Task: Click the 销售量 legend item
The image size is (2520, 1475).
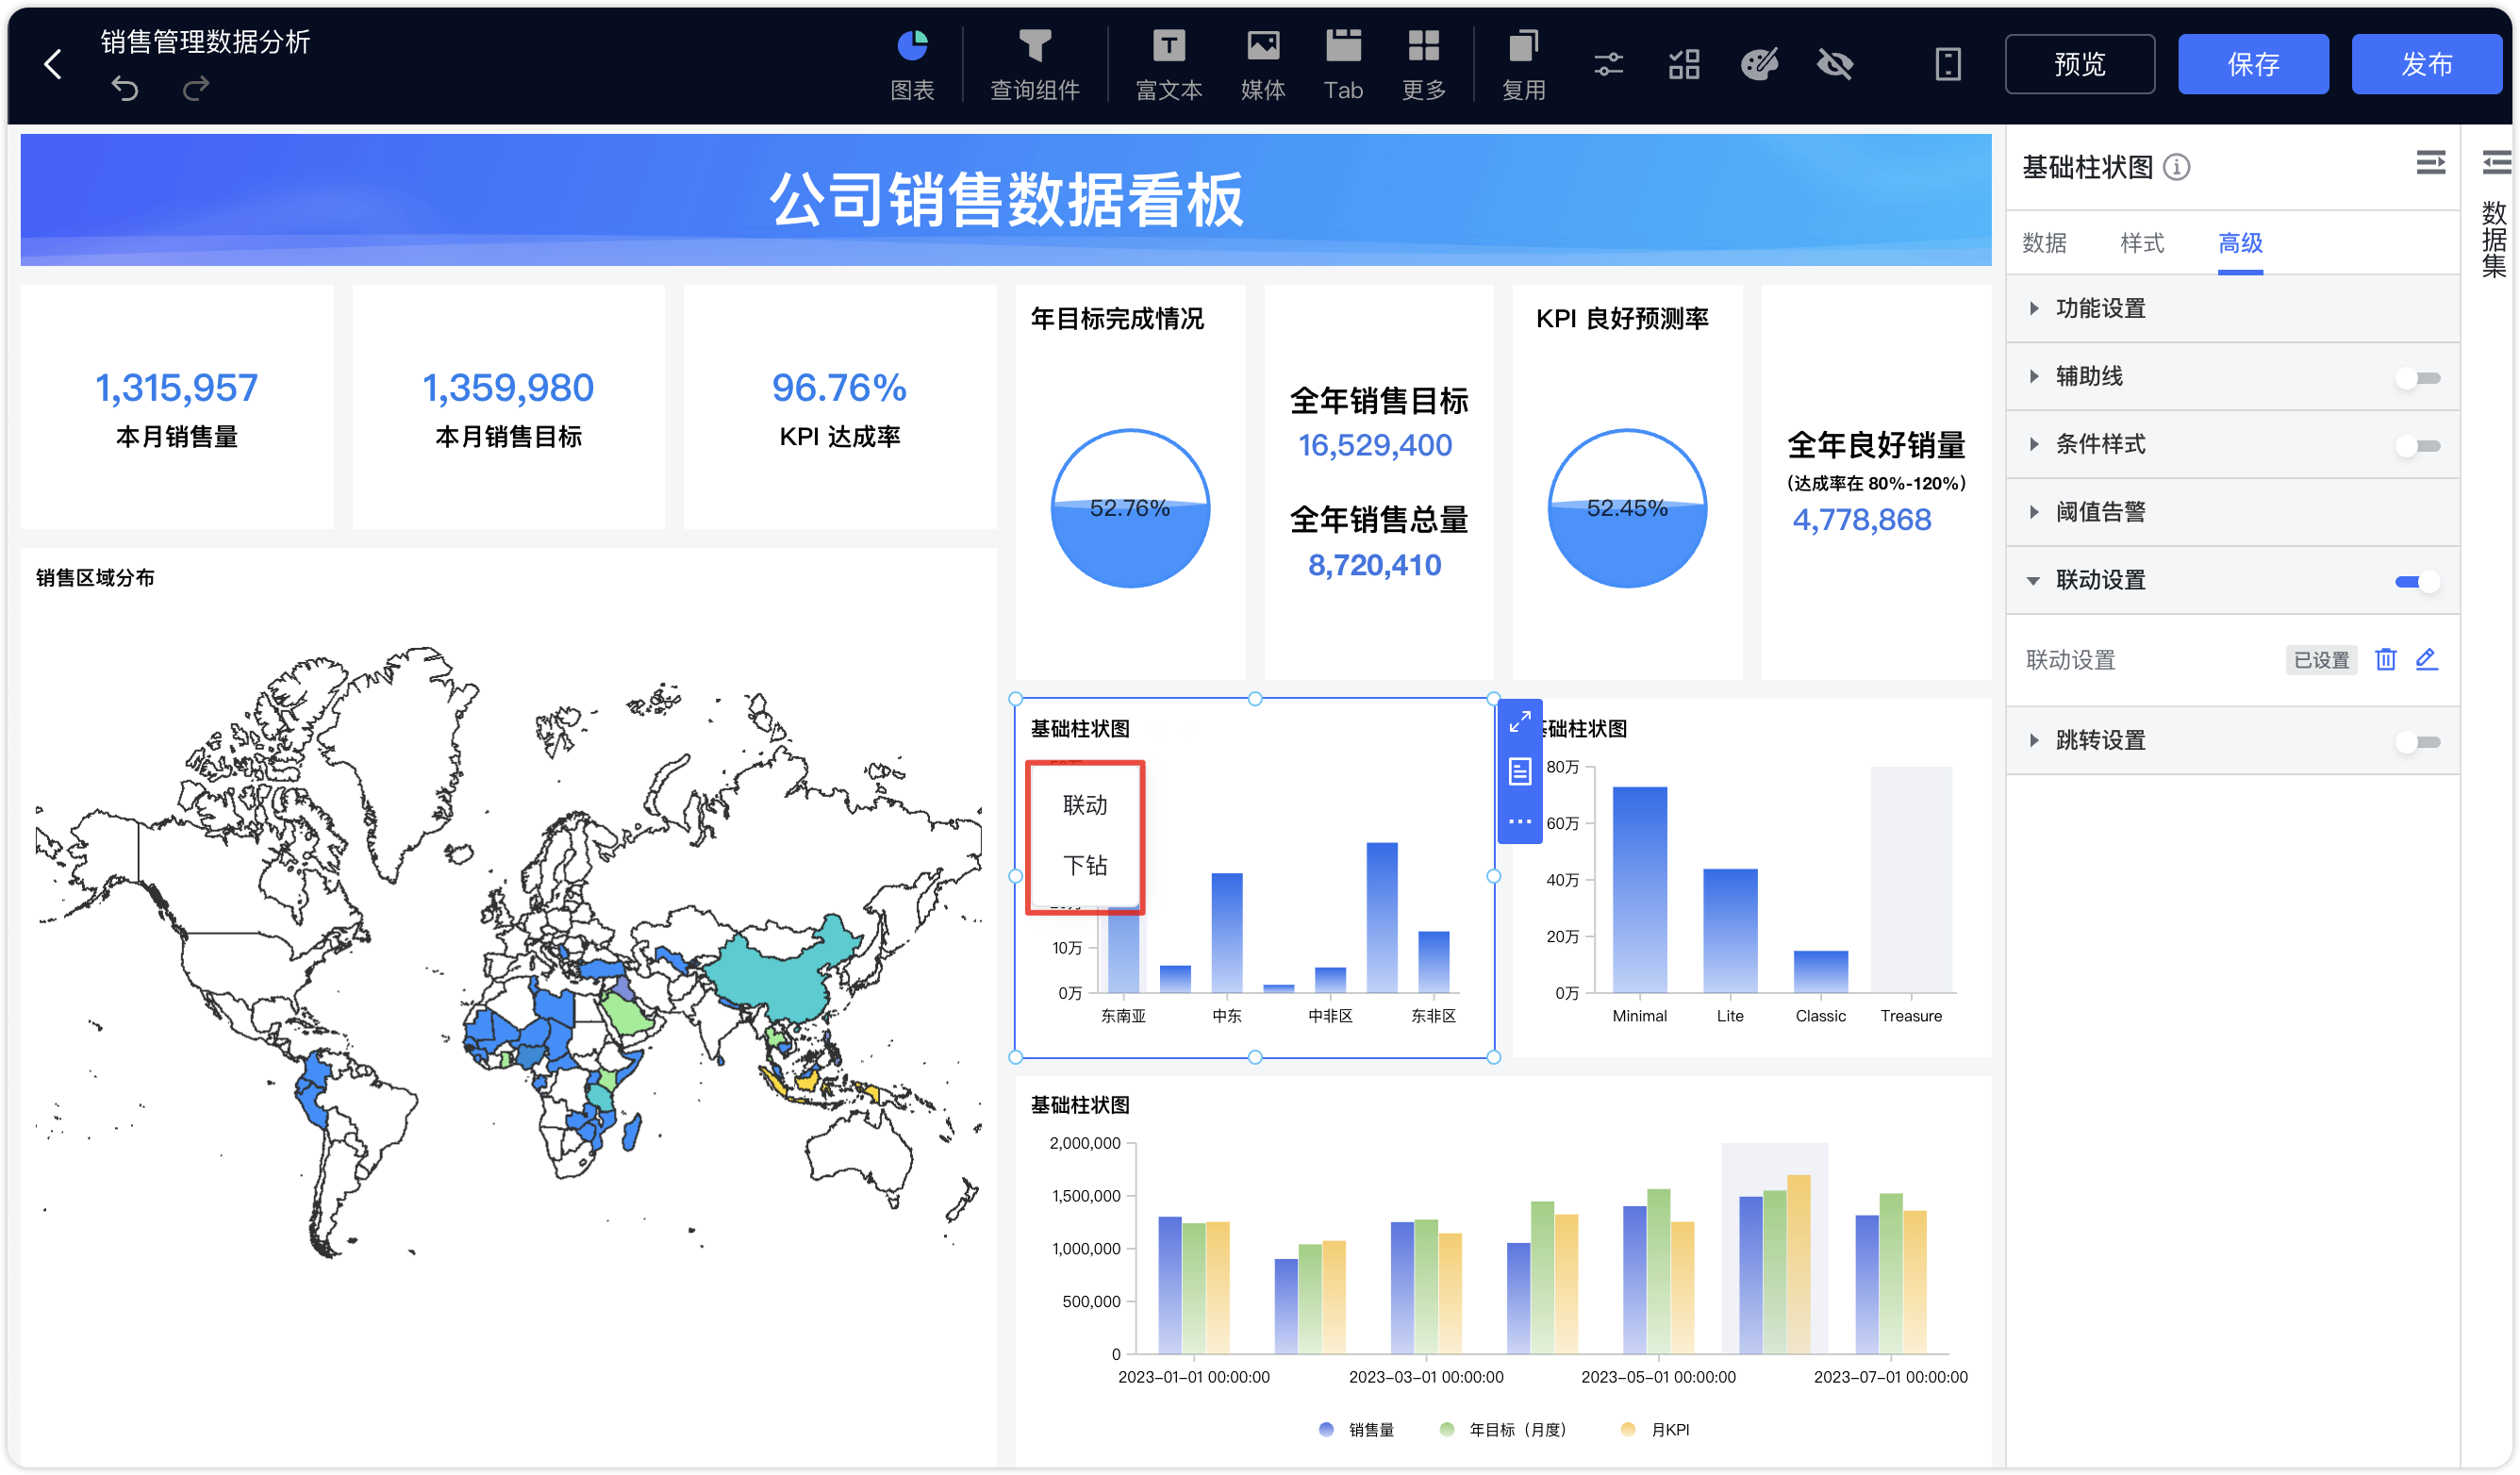Action: (1356, 1430)
